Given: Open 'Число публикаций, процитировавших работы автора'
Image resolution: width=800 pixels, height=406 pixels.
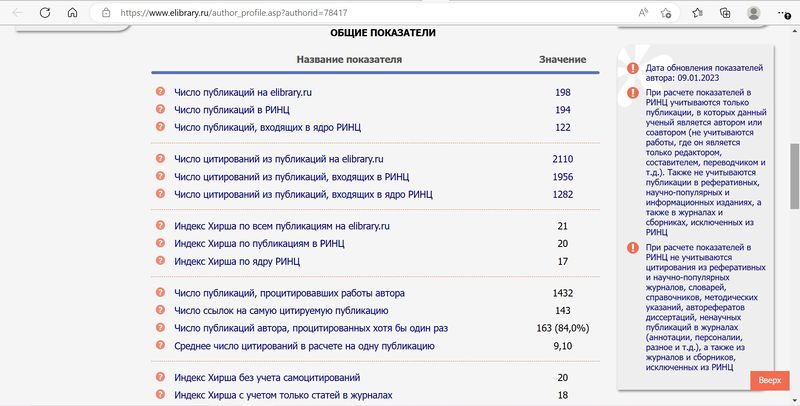Looking at the screenshot, I should [x=289, y=293].
